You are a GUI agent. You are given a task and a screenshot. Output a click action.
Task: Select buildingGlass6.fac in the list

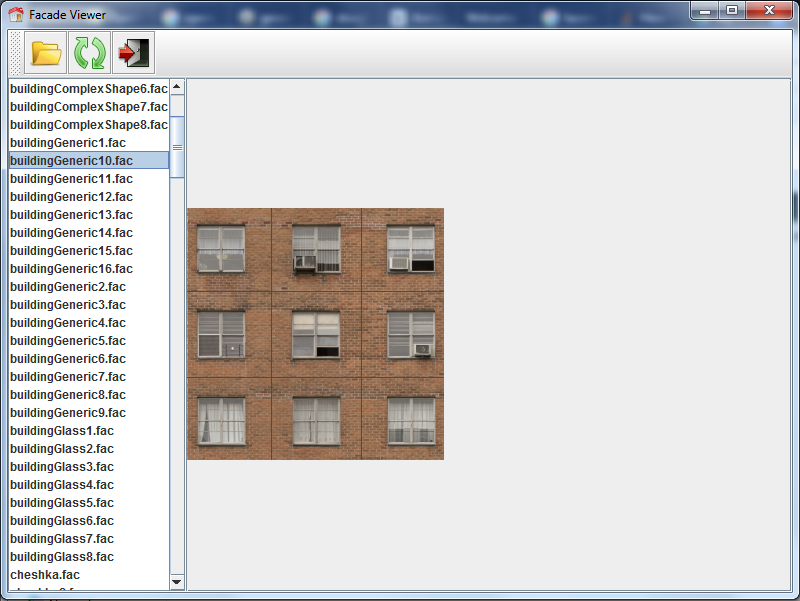tap(89, 521)
